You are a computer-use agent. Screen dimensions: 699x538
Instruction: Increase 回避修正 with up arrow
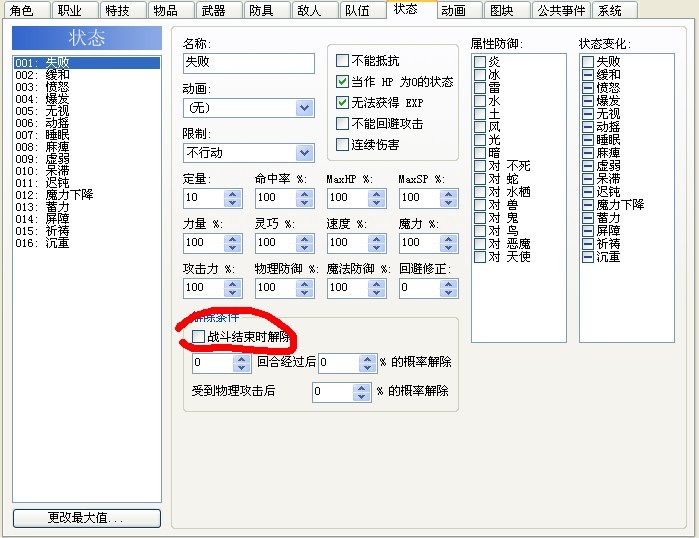[448, 283]
